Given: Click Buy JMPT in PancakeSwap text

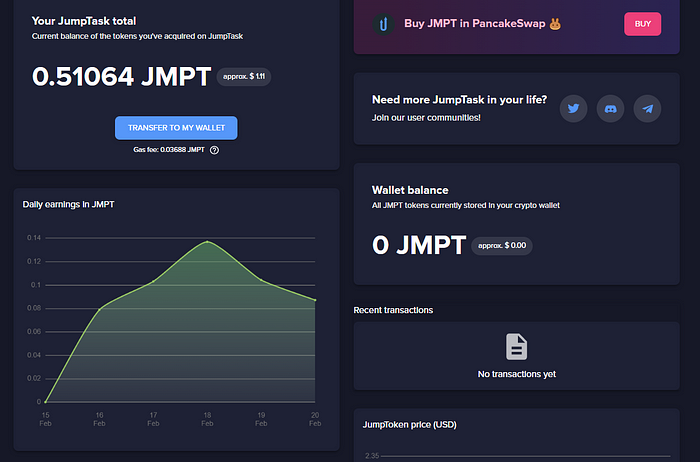Looking at the screenshot, I should [475, 24].
